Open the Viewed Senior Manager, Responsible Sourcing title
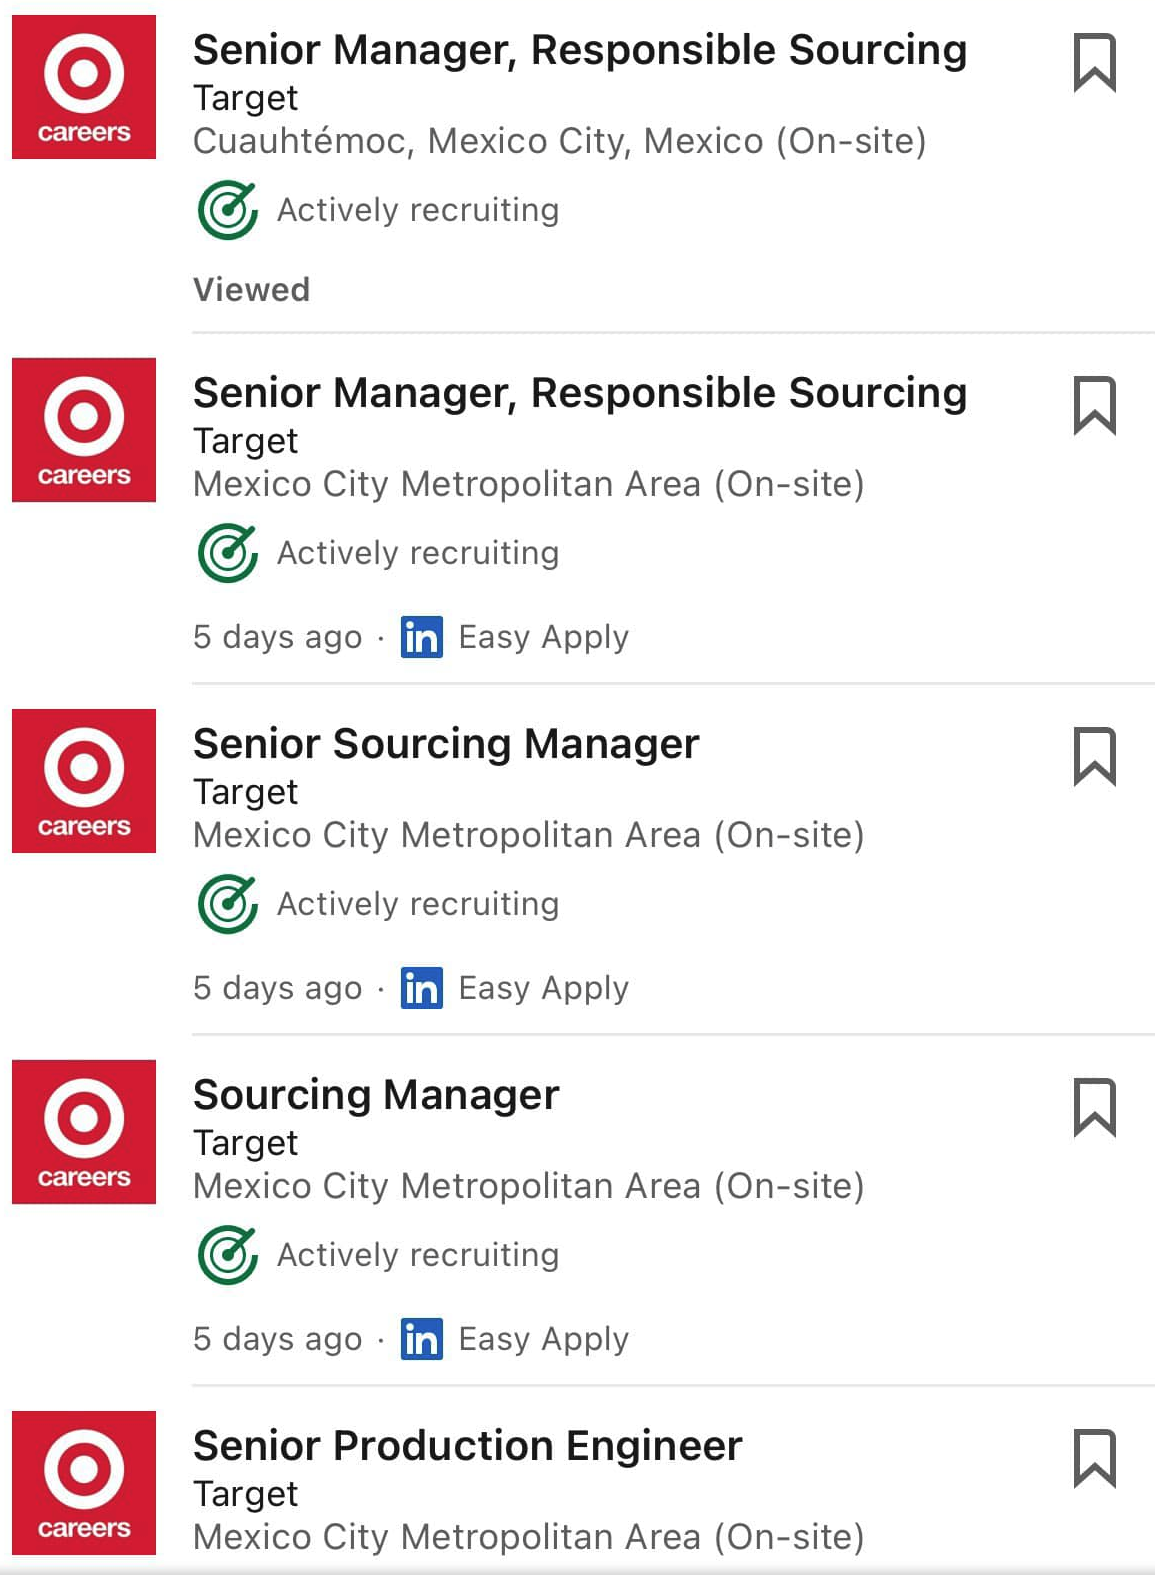The height and width of the screenshot is (1575, 1155). tap(579, 50)
